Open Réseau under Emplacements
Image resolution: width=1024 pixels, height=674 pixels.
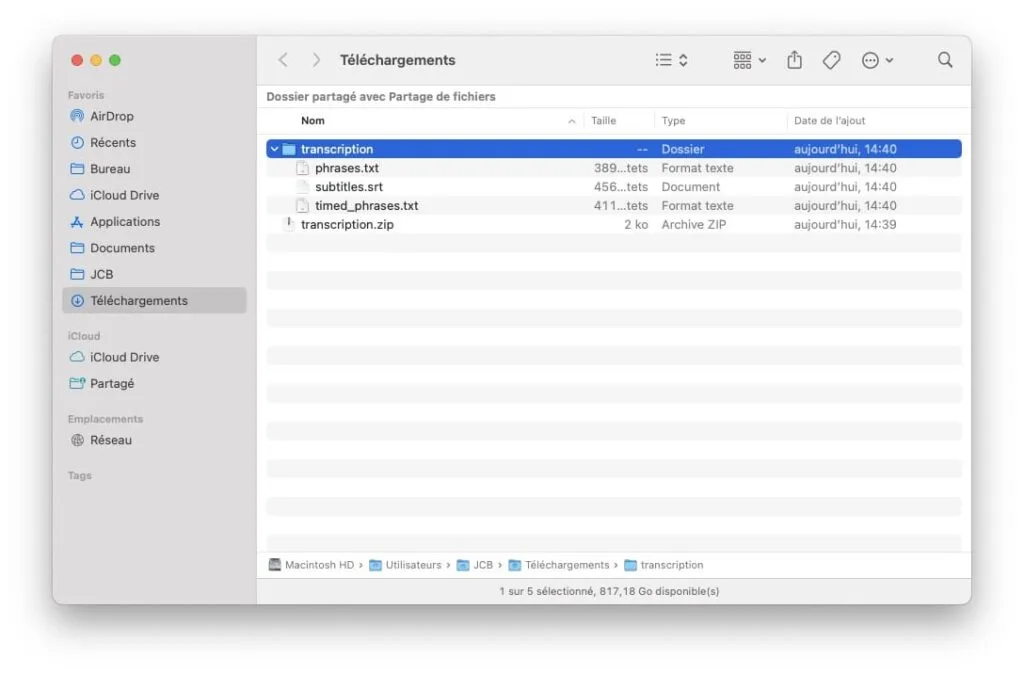pos(108,440)
